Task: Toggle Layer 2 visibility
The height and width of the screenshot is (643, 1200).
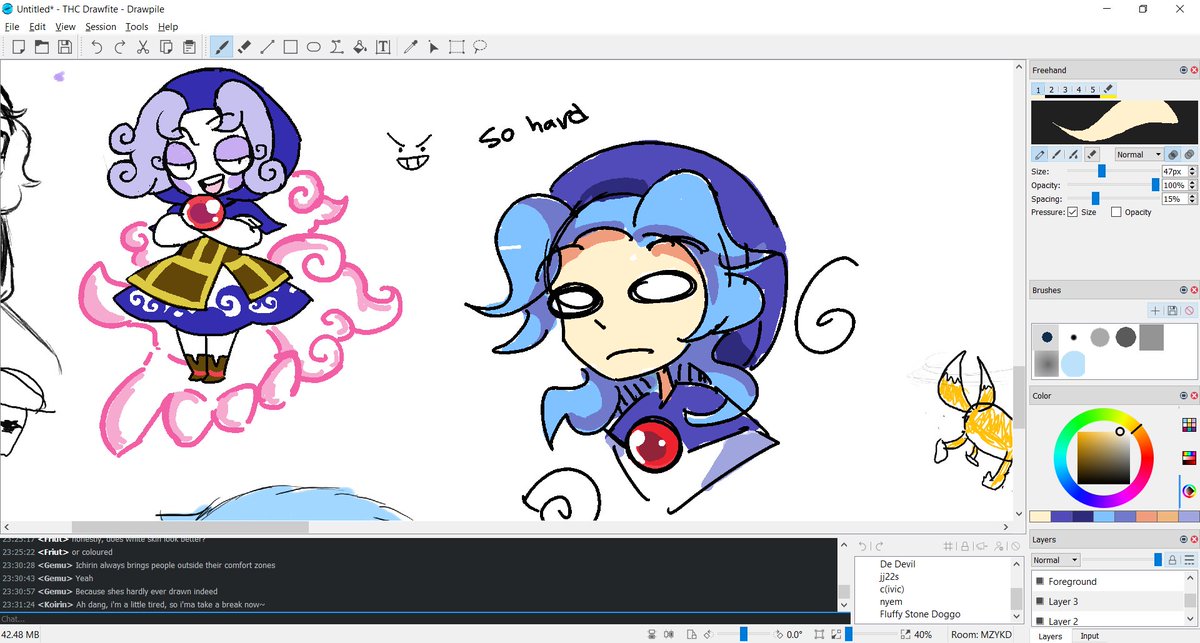Action: (x=1040, y=621)
